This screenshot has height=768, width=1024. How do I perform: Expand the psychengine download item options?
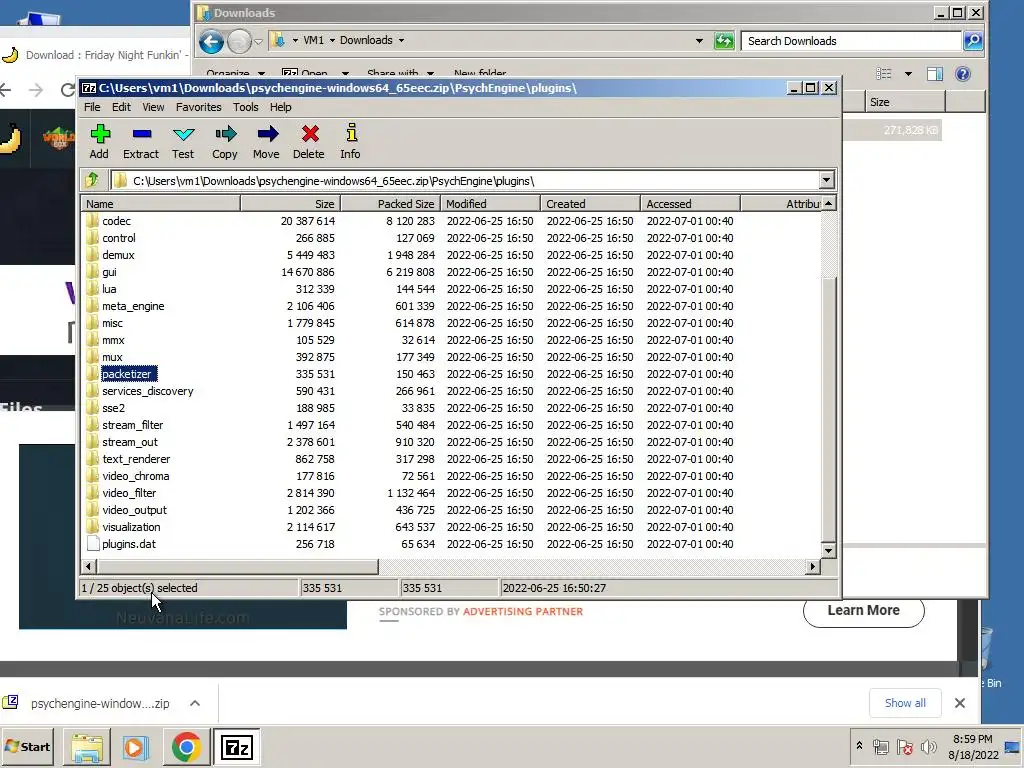point(195,703)
